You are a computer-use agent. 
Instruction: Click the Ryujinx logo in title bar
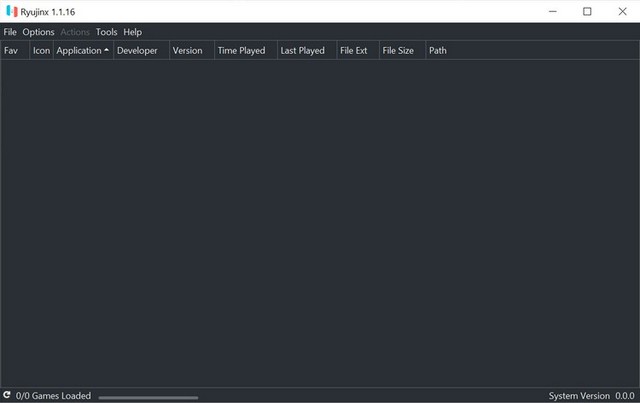(x=12, y=11)
